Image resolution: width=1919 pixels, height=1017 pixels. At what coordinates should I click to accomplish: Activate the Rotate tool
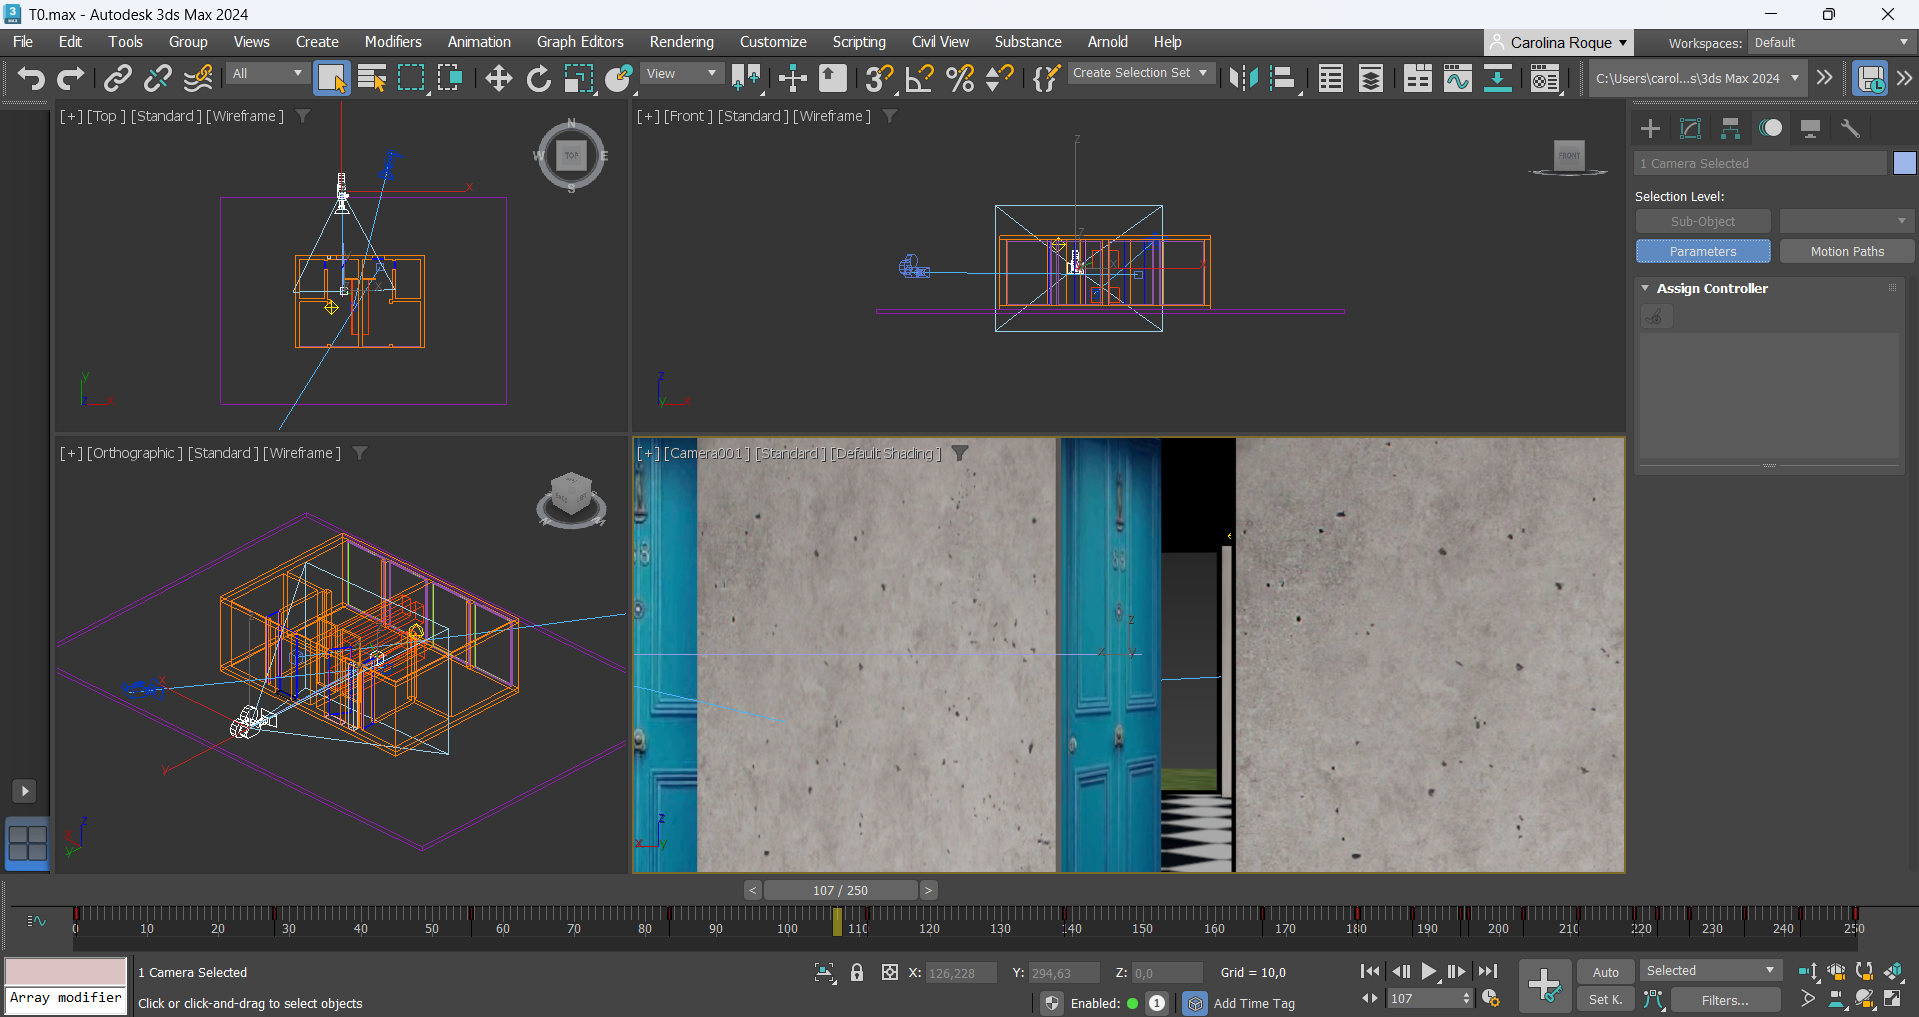click(538, 78)
